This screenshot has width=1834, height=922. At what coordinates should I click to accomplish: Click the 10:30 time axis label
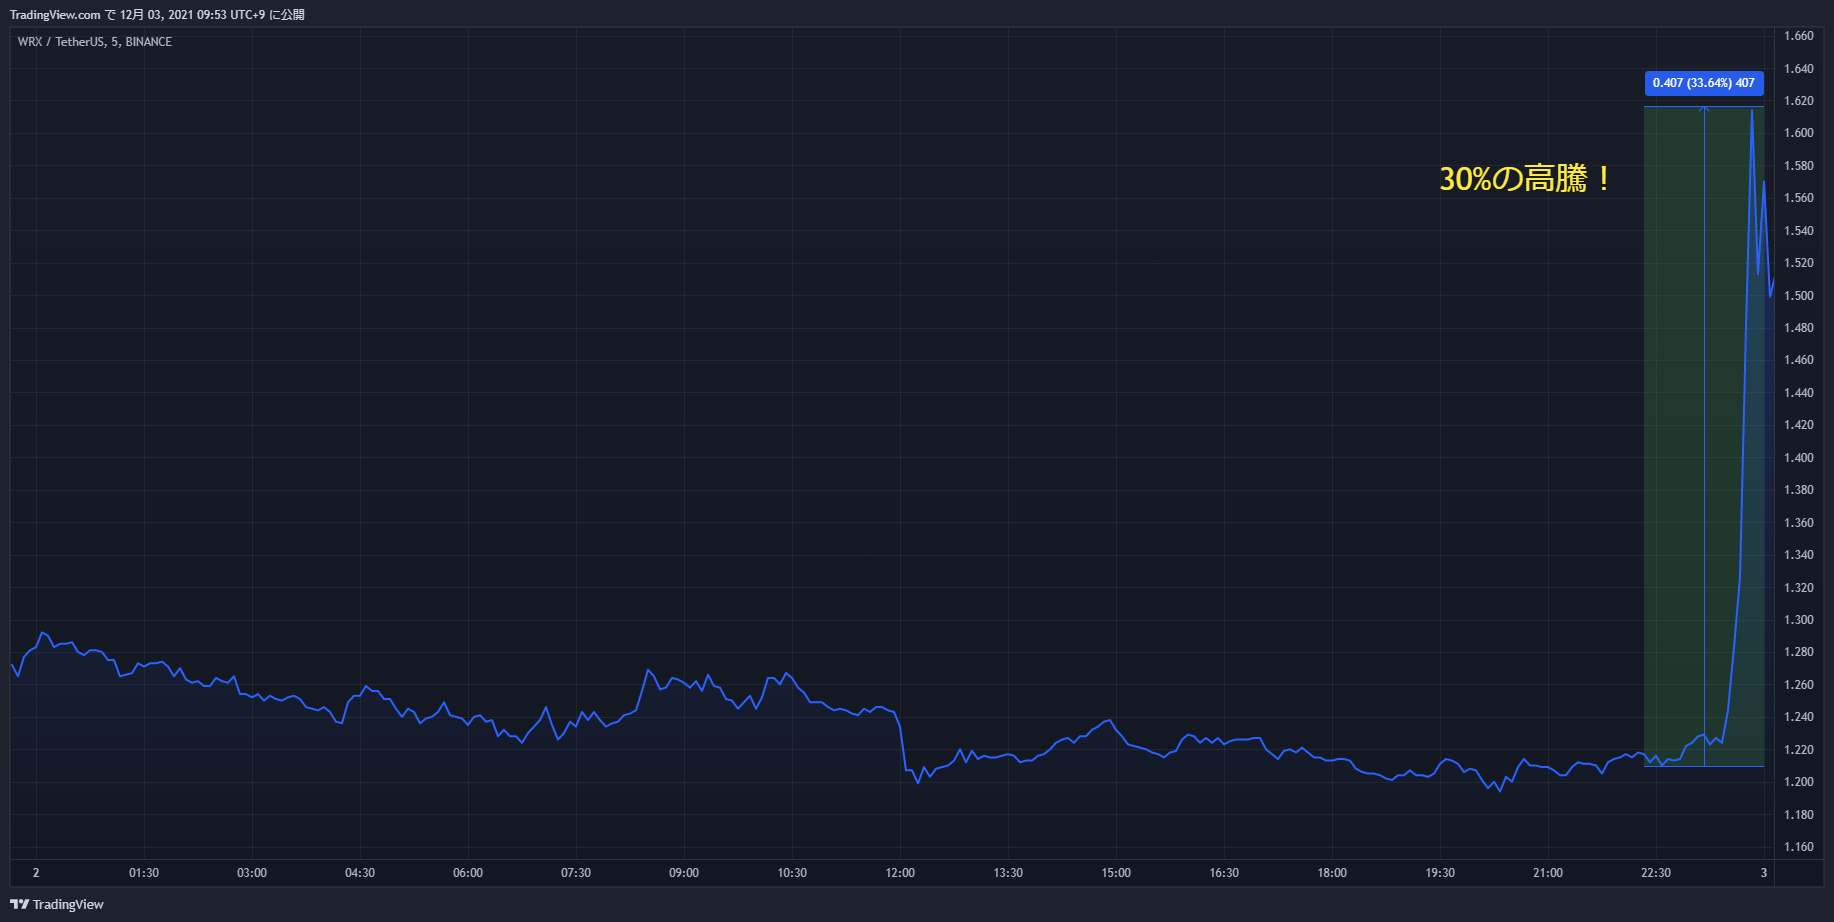(x=792, y=873)
